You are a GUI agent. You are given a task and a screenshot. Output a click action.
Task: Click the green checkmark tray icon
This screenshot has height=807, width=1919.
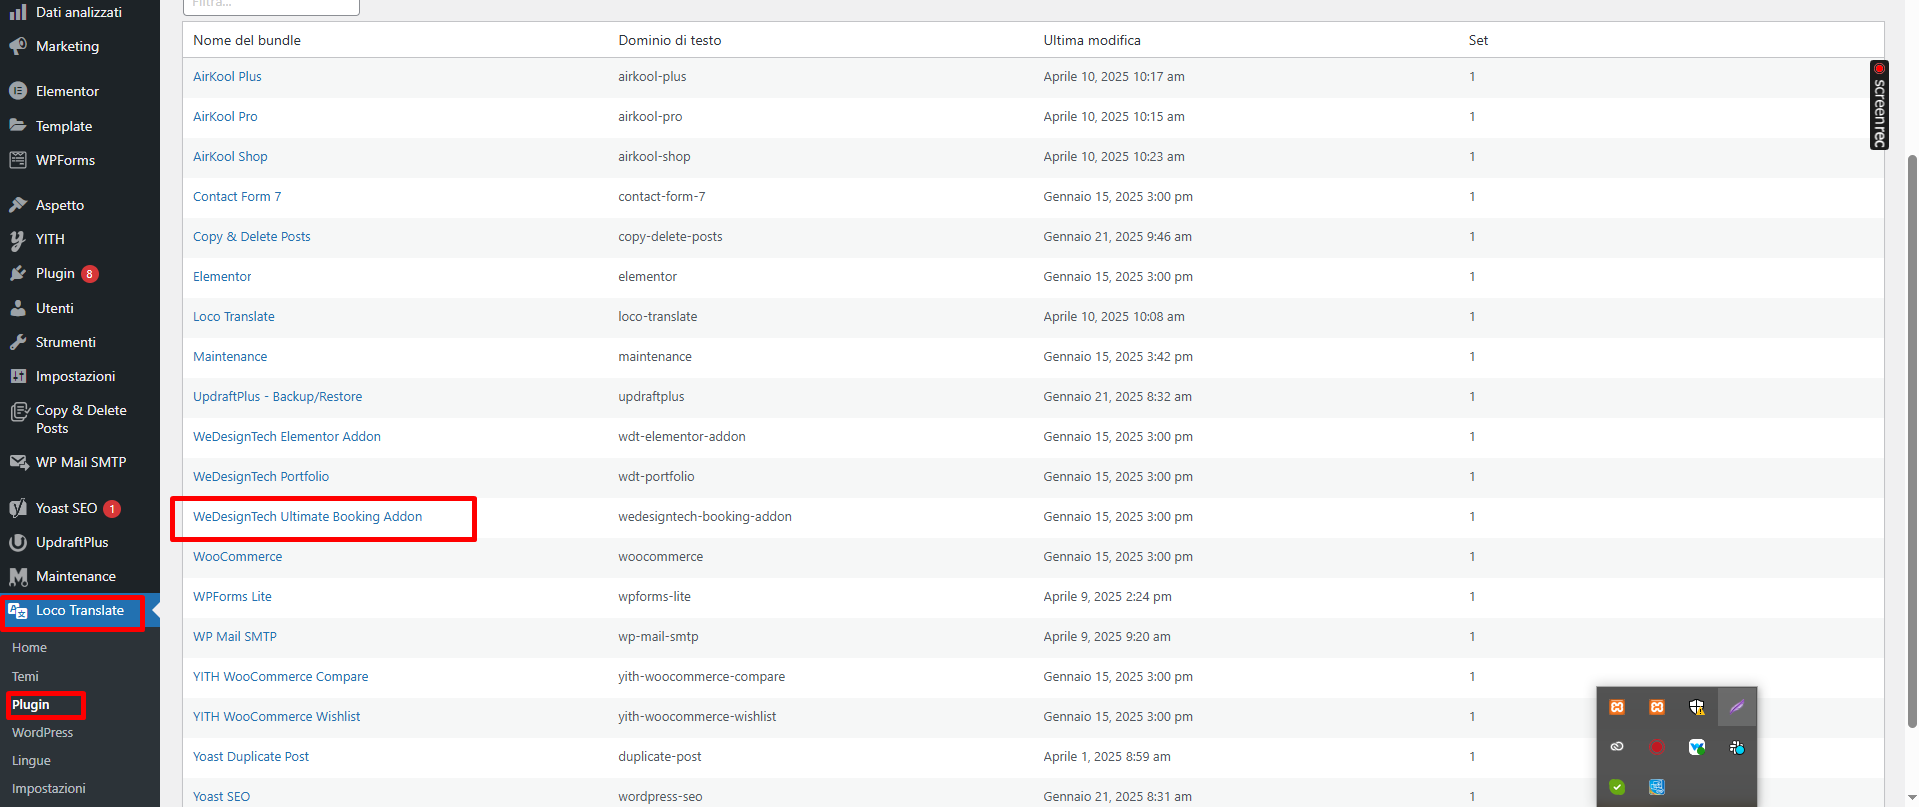point(1617,787)
